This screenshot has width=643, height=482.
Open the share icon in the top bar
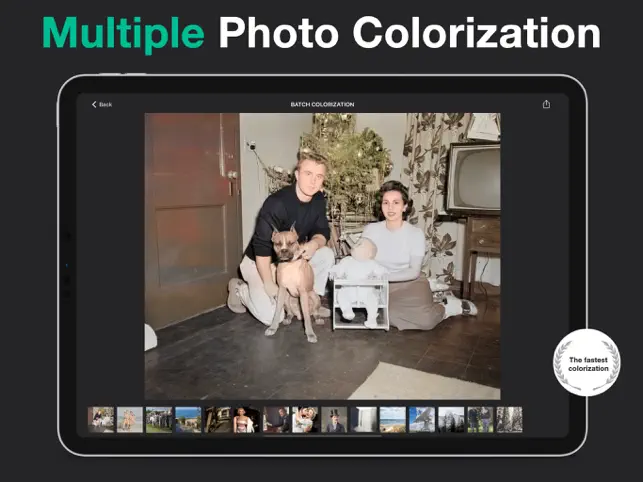546,104
